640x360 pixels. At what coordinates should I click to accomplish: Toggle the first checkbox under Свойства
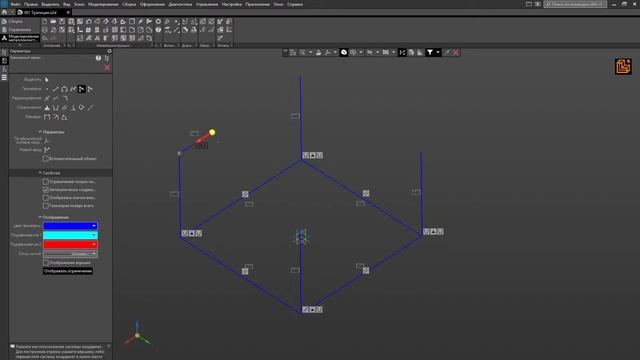[46, 182]
